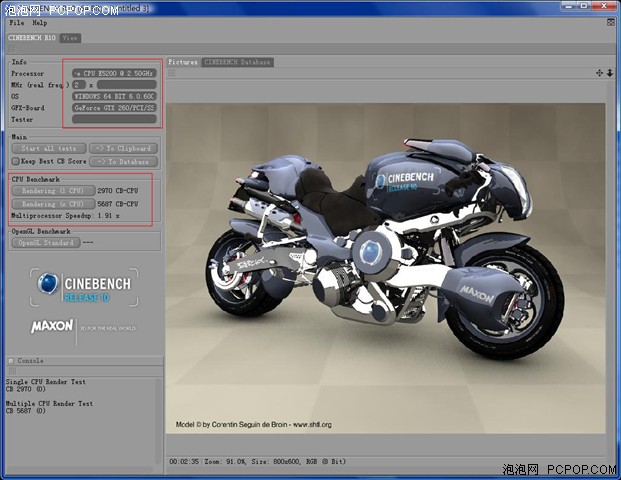This screenshot has width=621, height=480.
Task: Click the 00:02:35 render time in status bar
Action: click(x=184, y=462)
